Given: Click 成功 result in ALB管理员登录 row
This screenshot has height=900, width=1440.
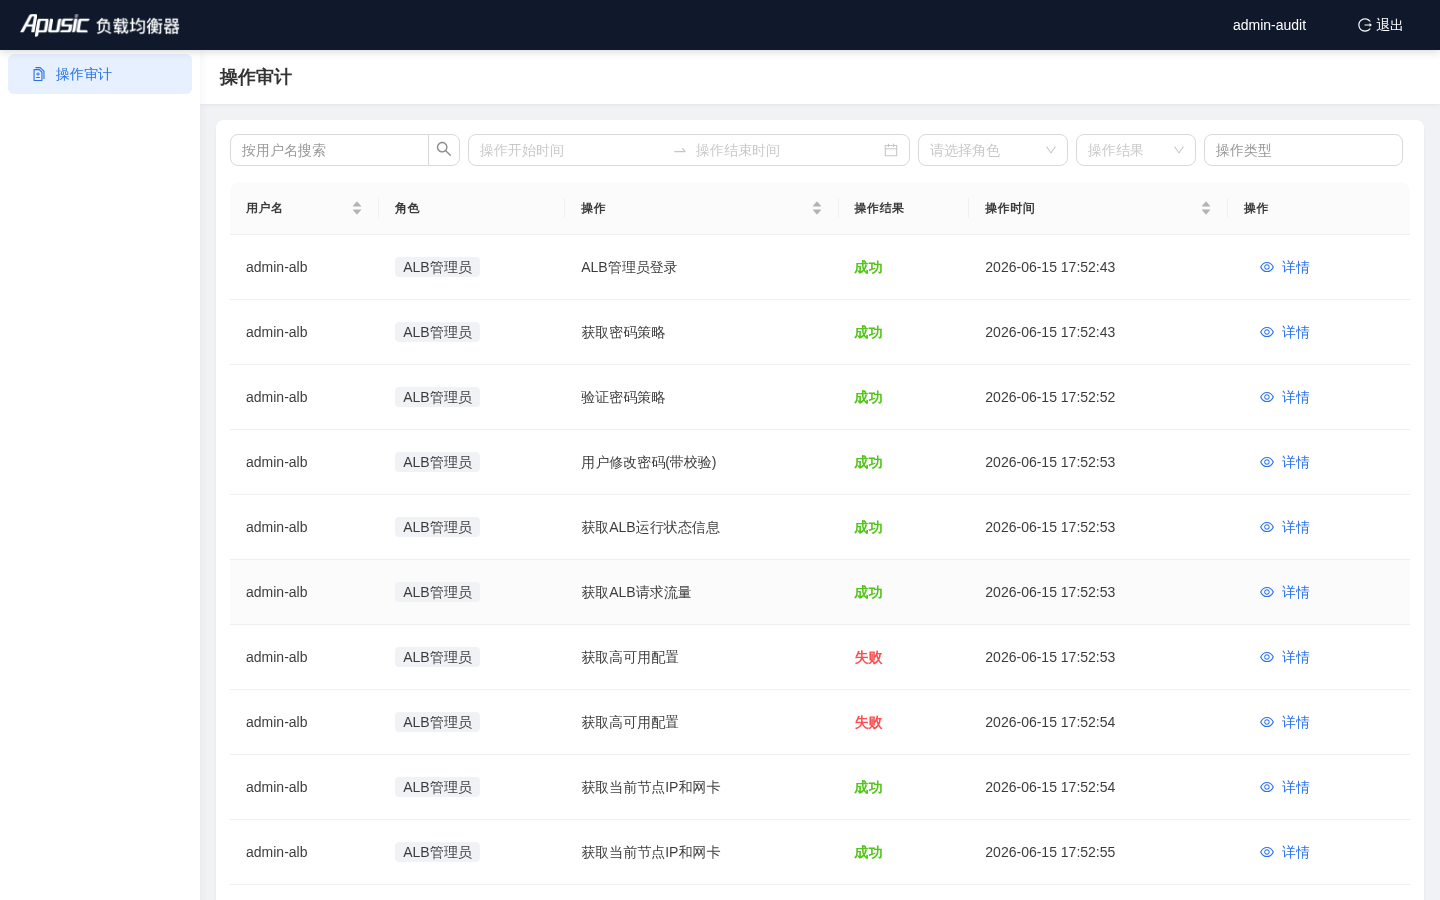Looking at the screenshot, I should click(x=868, y=267).
